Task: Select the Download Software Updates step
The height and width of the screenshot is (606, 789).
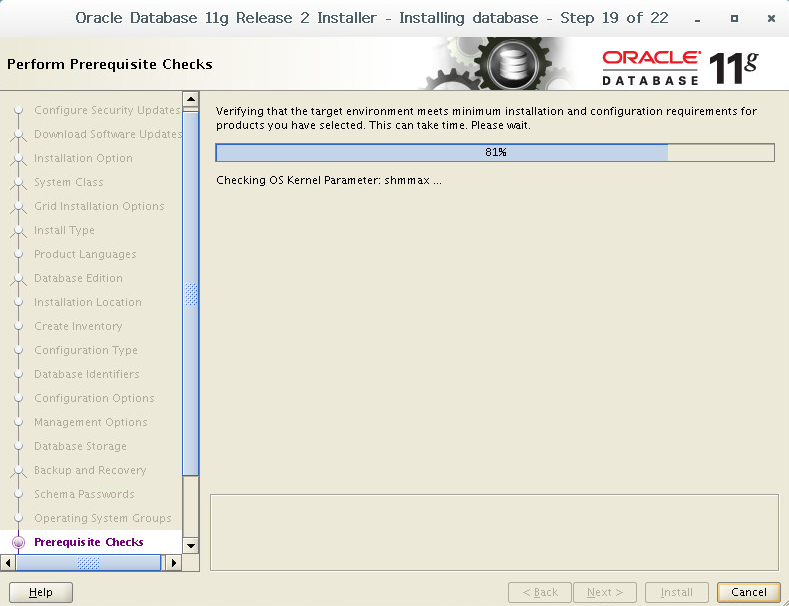Action: click(108, 134)
